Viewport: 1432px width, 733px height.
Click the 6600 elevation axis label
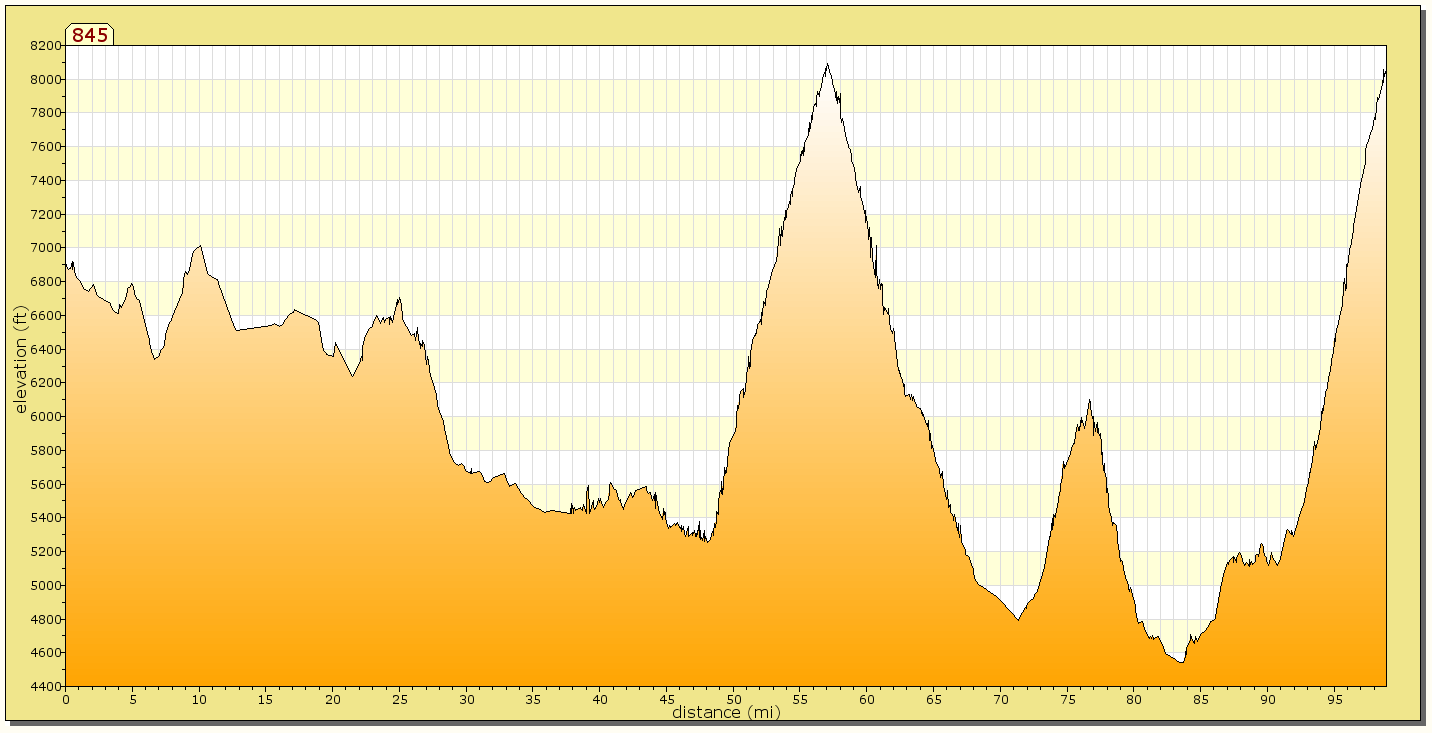(x=46, y=315)
